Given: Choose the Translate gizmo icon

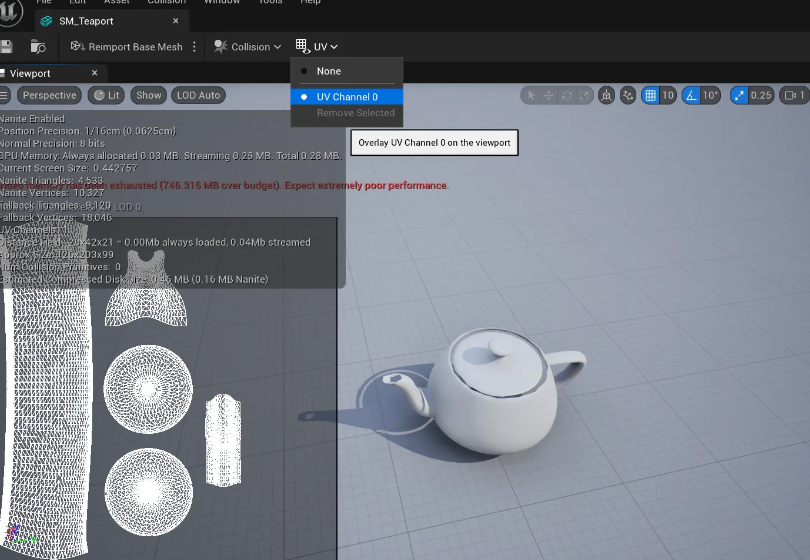Looking at the screenshot, I should coord(549,95).
